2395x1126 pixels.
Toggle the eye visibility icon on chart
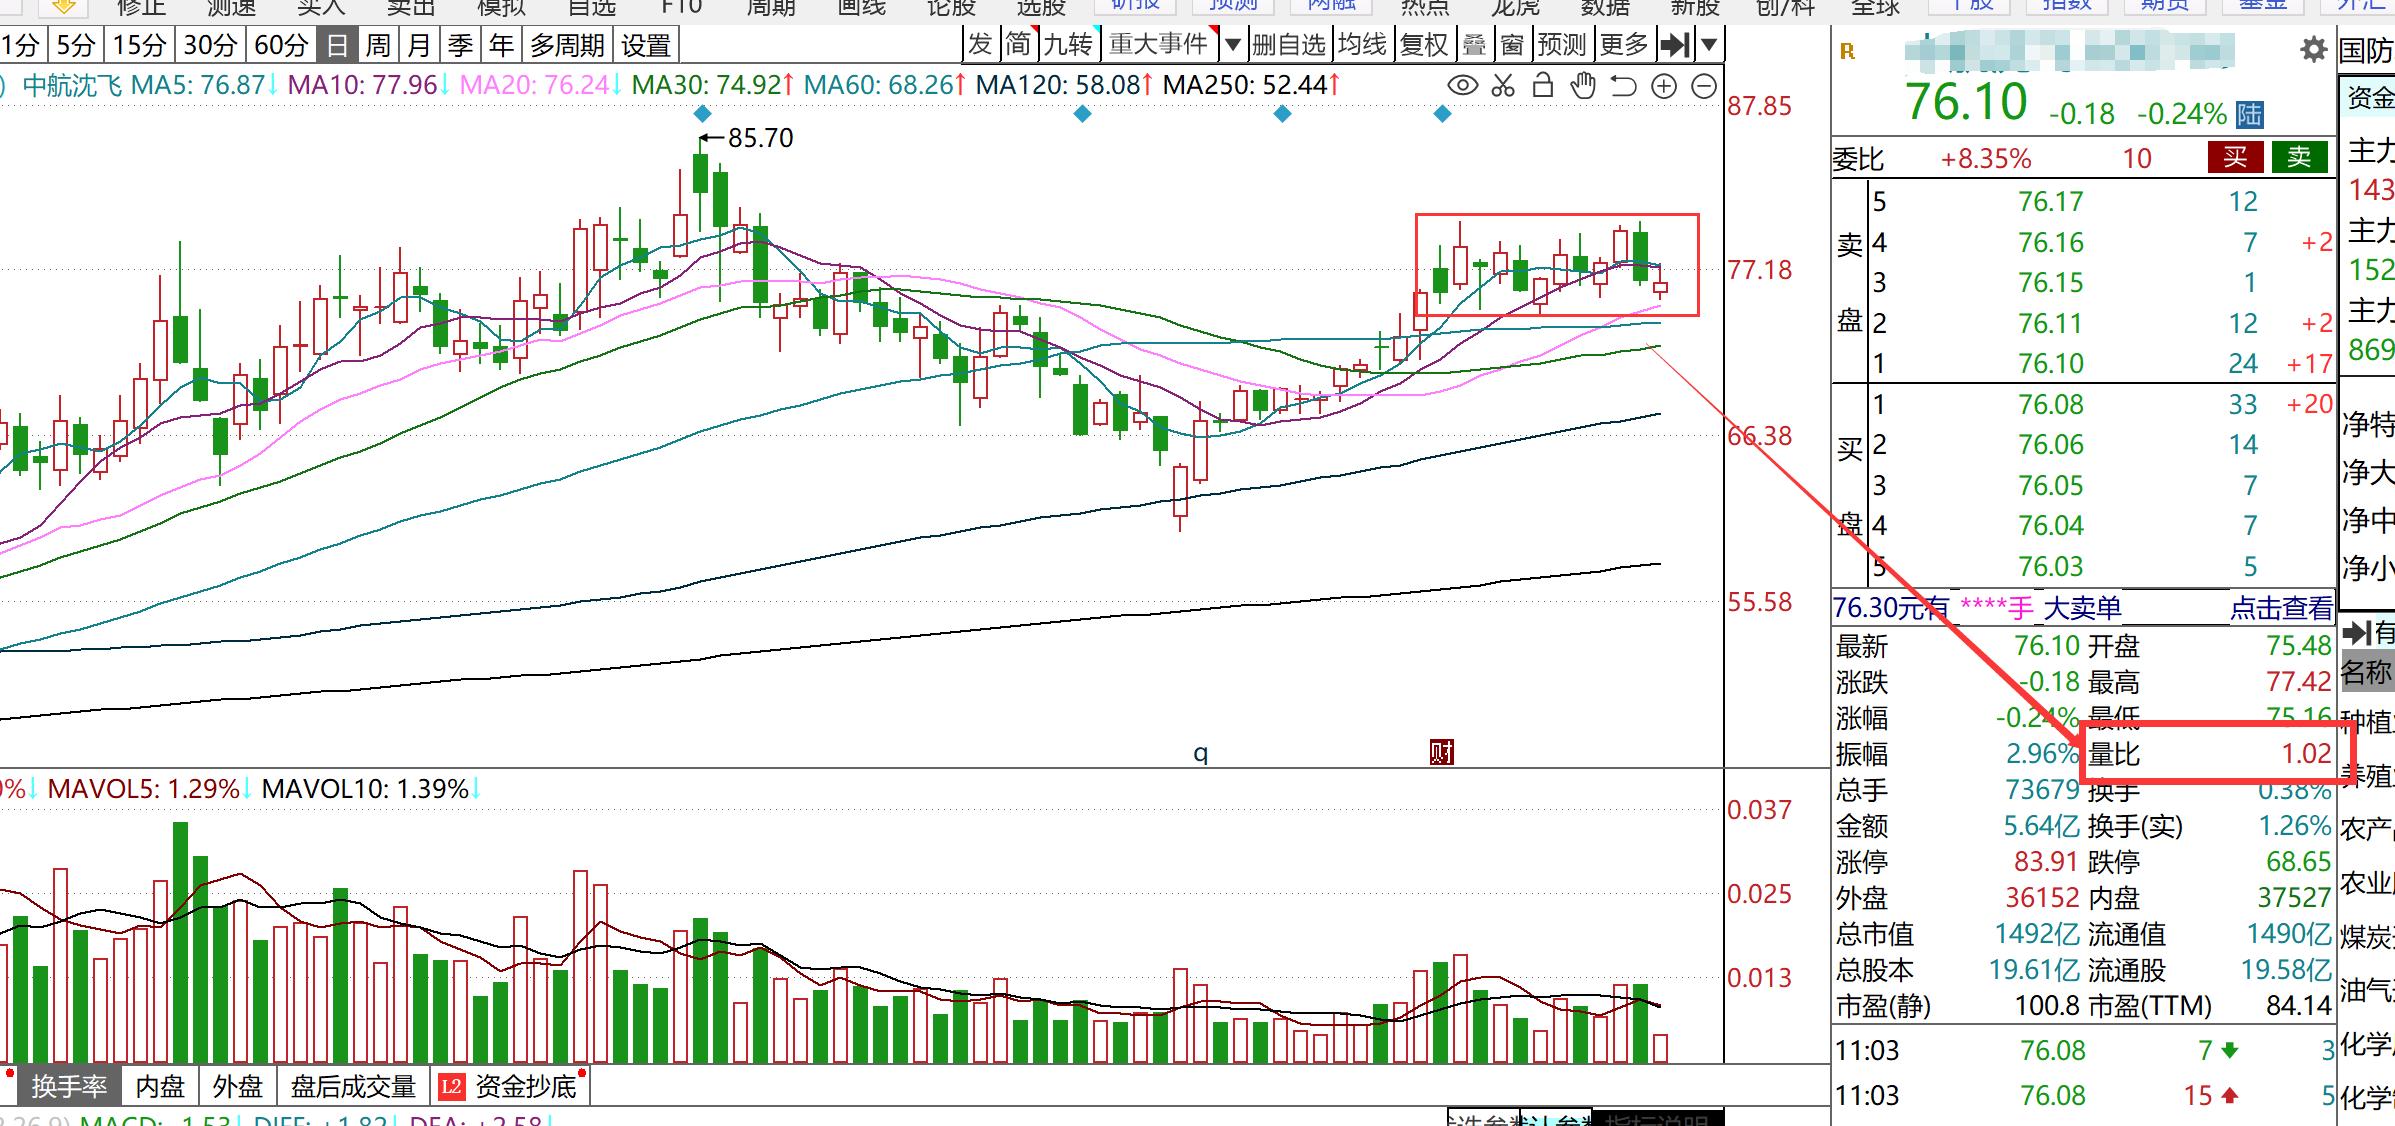click(x=1462, y=86)
